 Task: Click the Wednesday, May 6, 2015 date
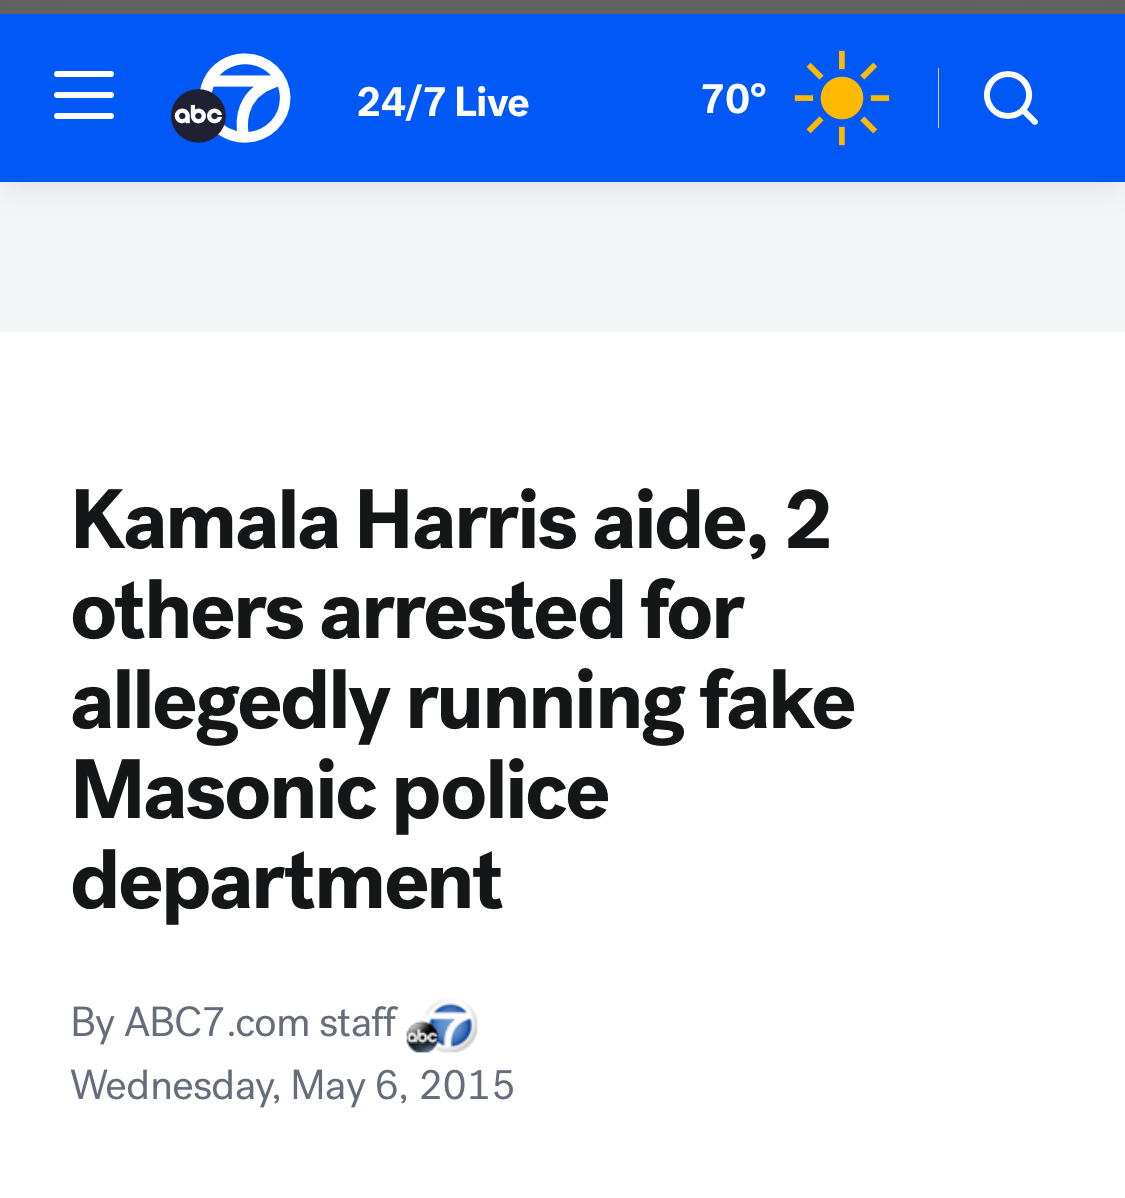coord(292,1085)
